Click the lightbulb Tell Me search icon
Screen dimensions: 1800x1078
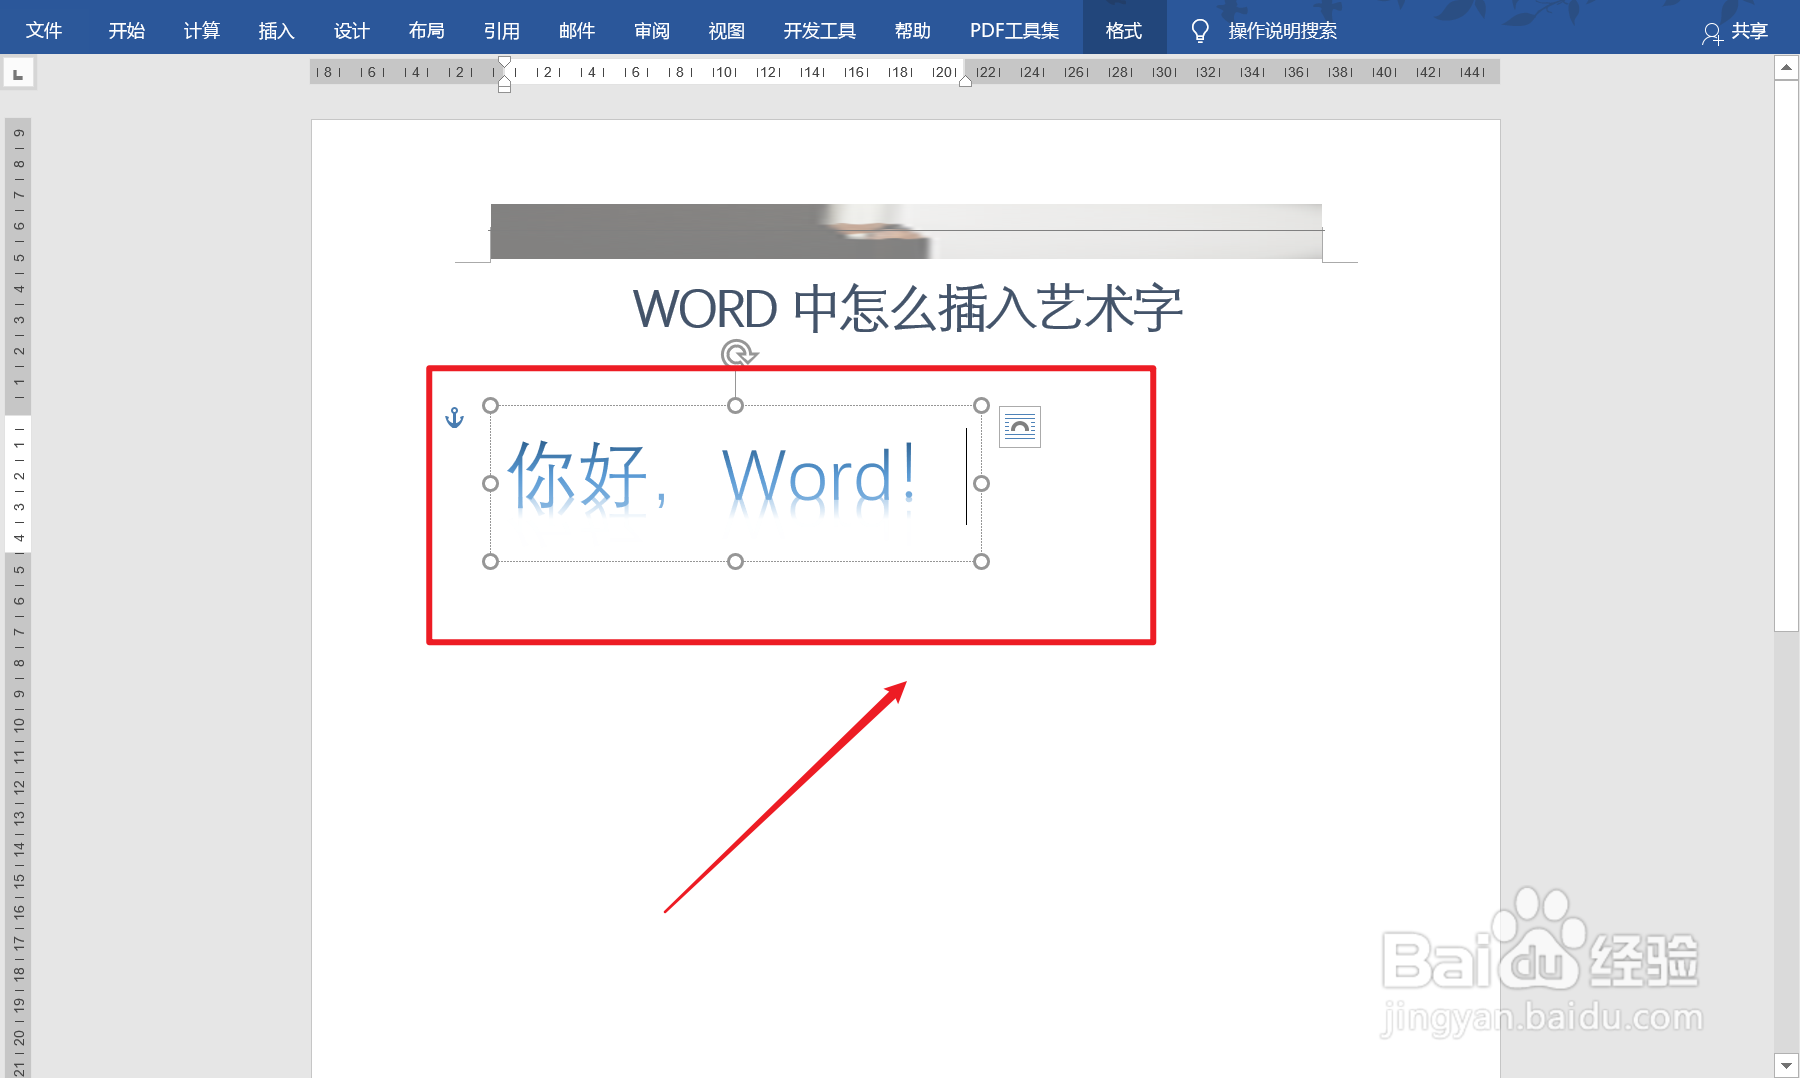pos(1200,29)
